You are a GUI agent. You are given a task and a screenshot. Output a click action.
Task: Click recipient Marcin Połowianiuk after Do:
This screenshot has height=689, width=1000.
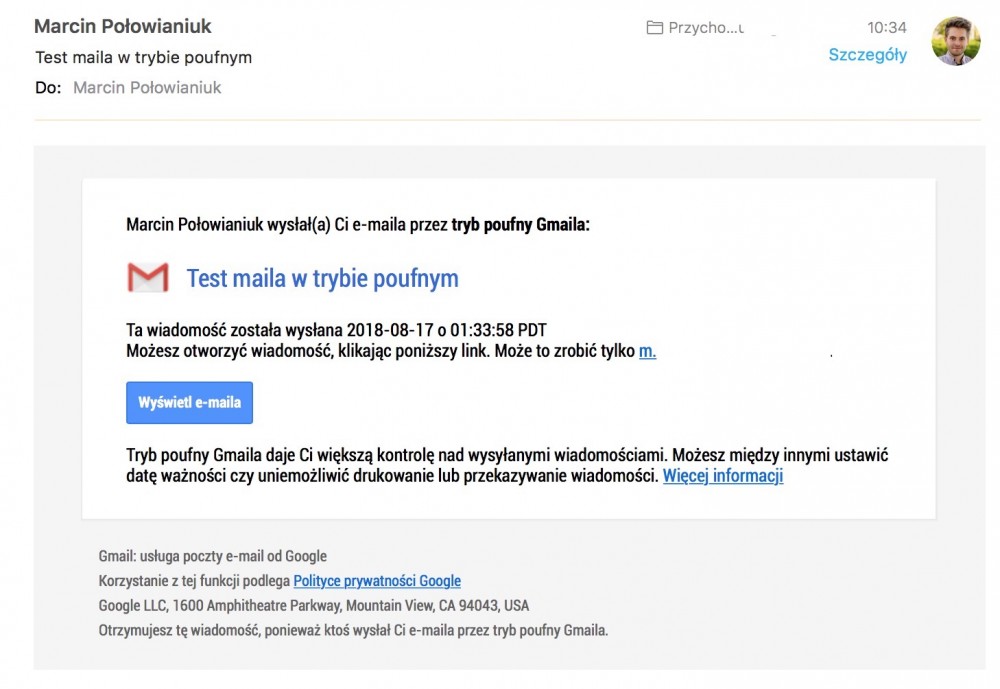tap(147, 87)
